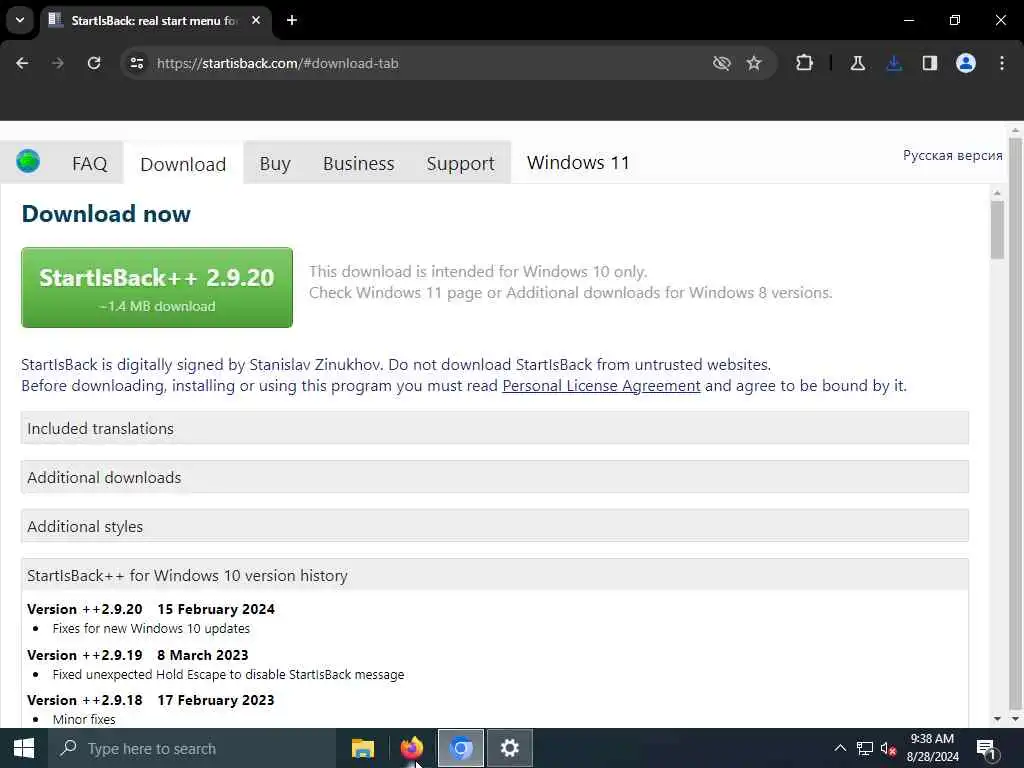1024x768 pixels.
Task: Bookmark this page with the star
Action: point(754,63)
